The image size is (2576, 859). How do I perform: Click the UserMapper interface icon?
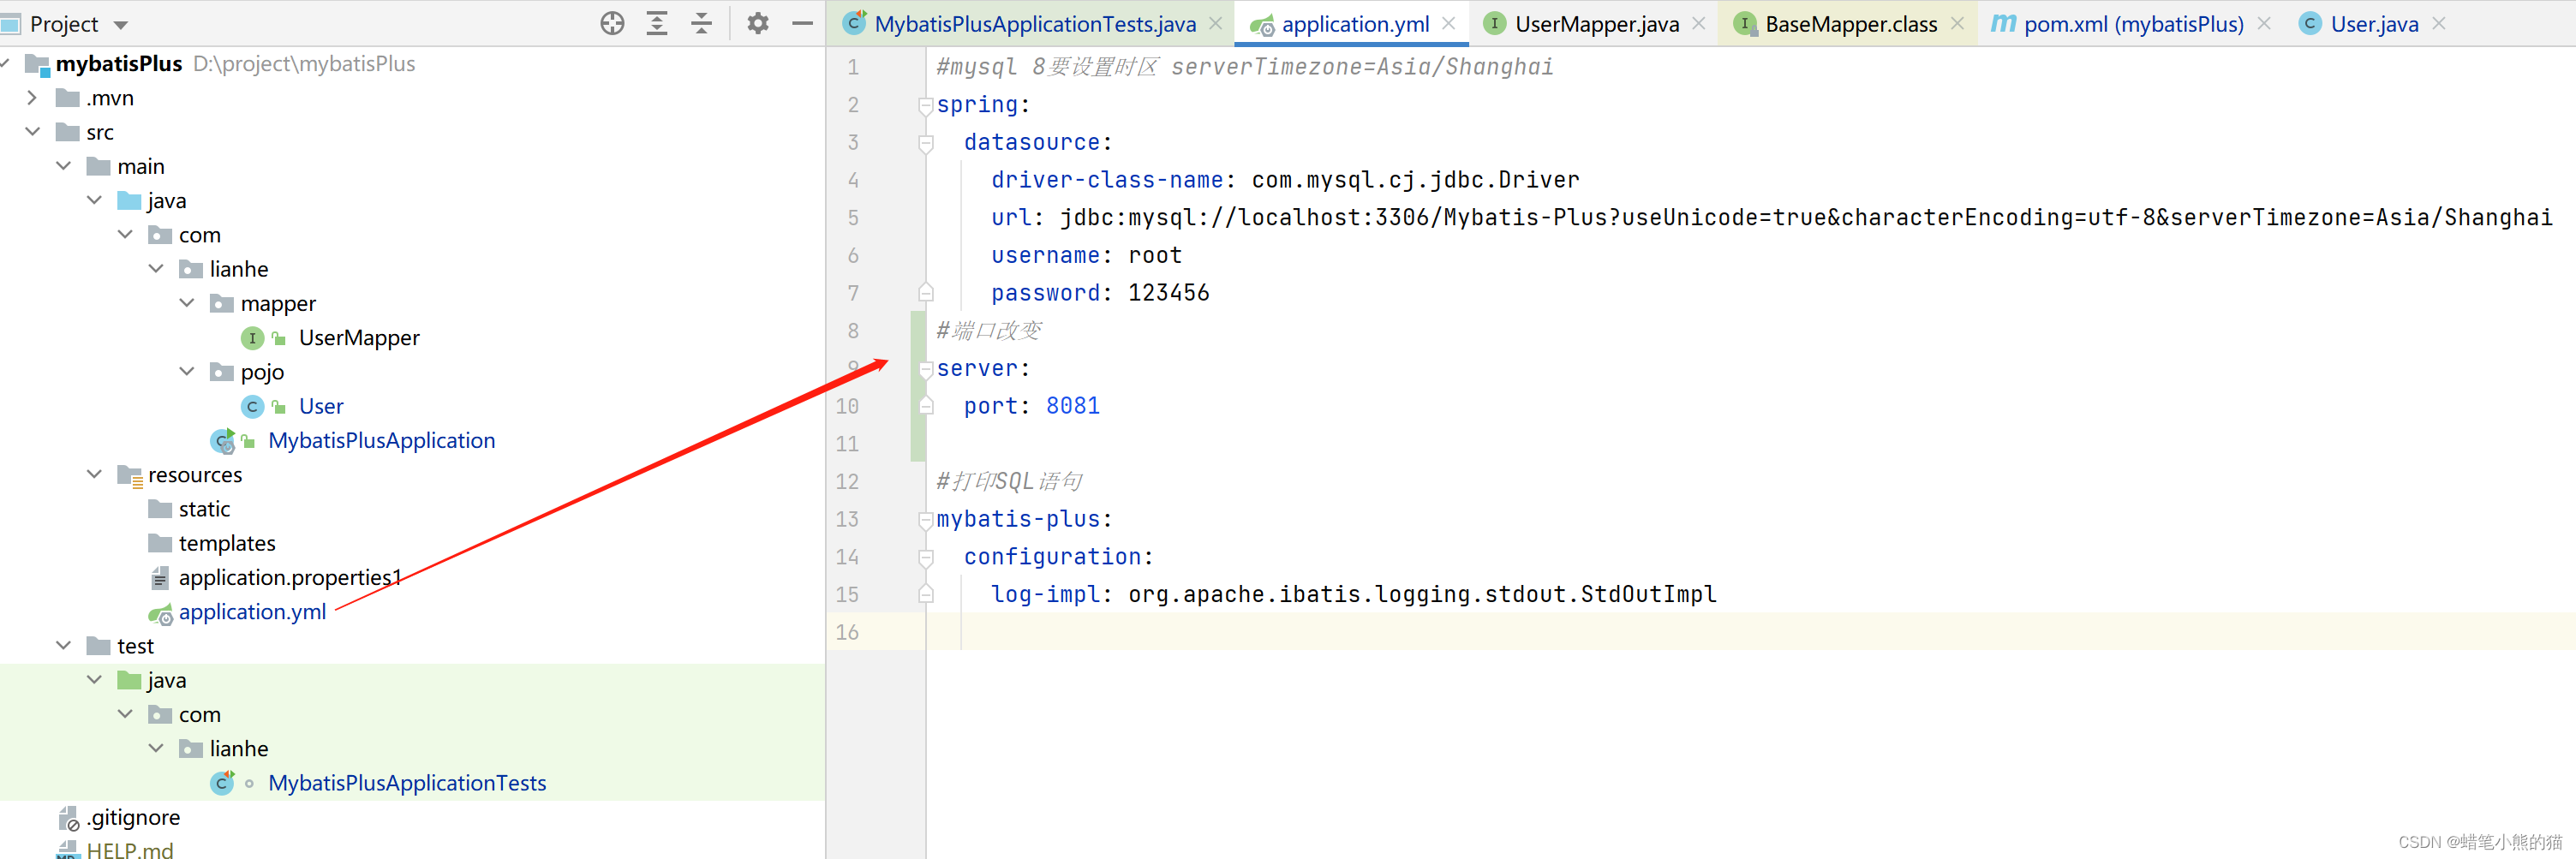click(251, 338)
